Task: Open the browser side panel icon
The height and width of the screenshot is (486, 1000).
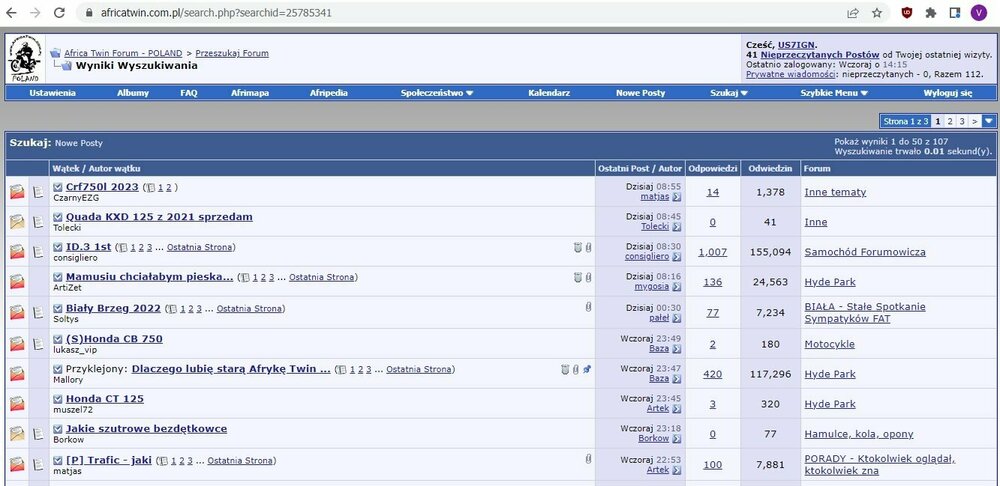Action: (x=954, y=13)
